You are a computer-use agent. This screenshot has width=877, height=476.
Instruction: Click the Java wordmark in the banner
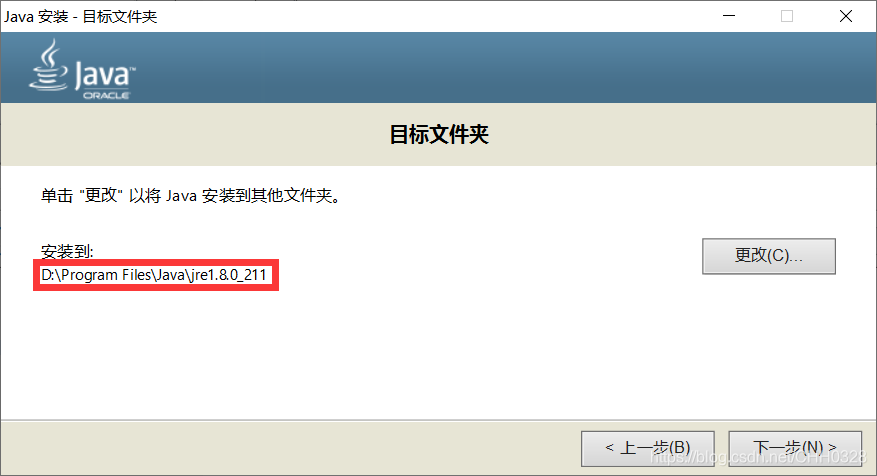[x=105, y=76]
